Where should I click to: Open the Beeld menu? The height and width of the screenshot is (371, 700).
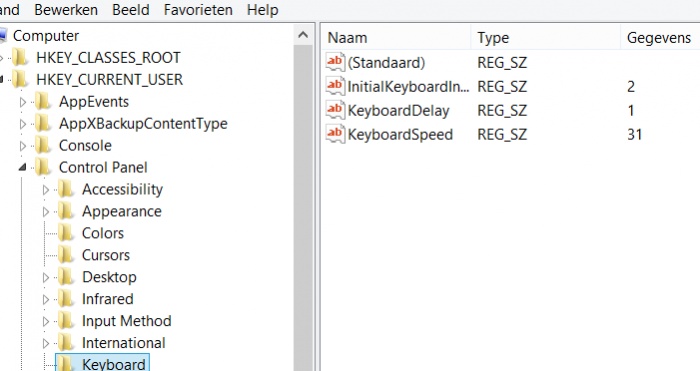[131, 10]
